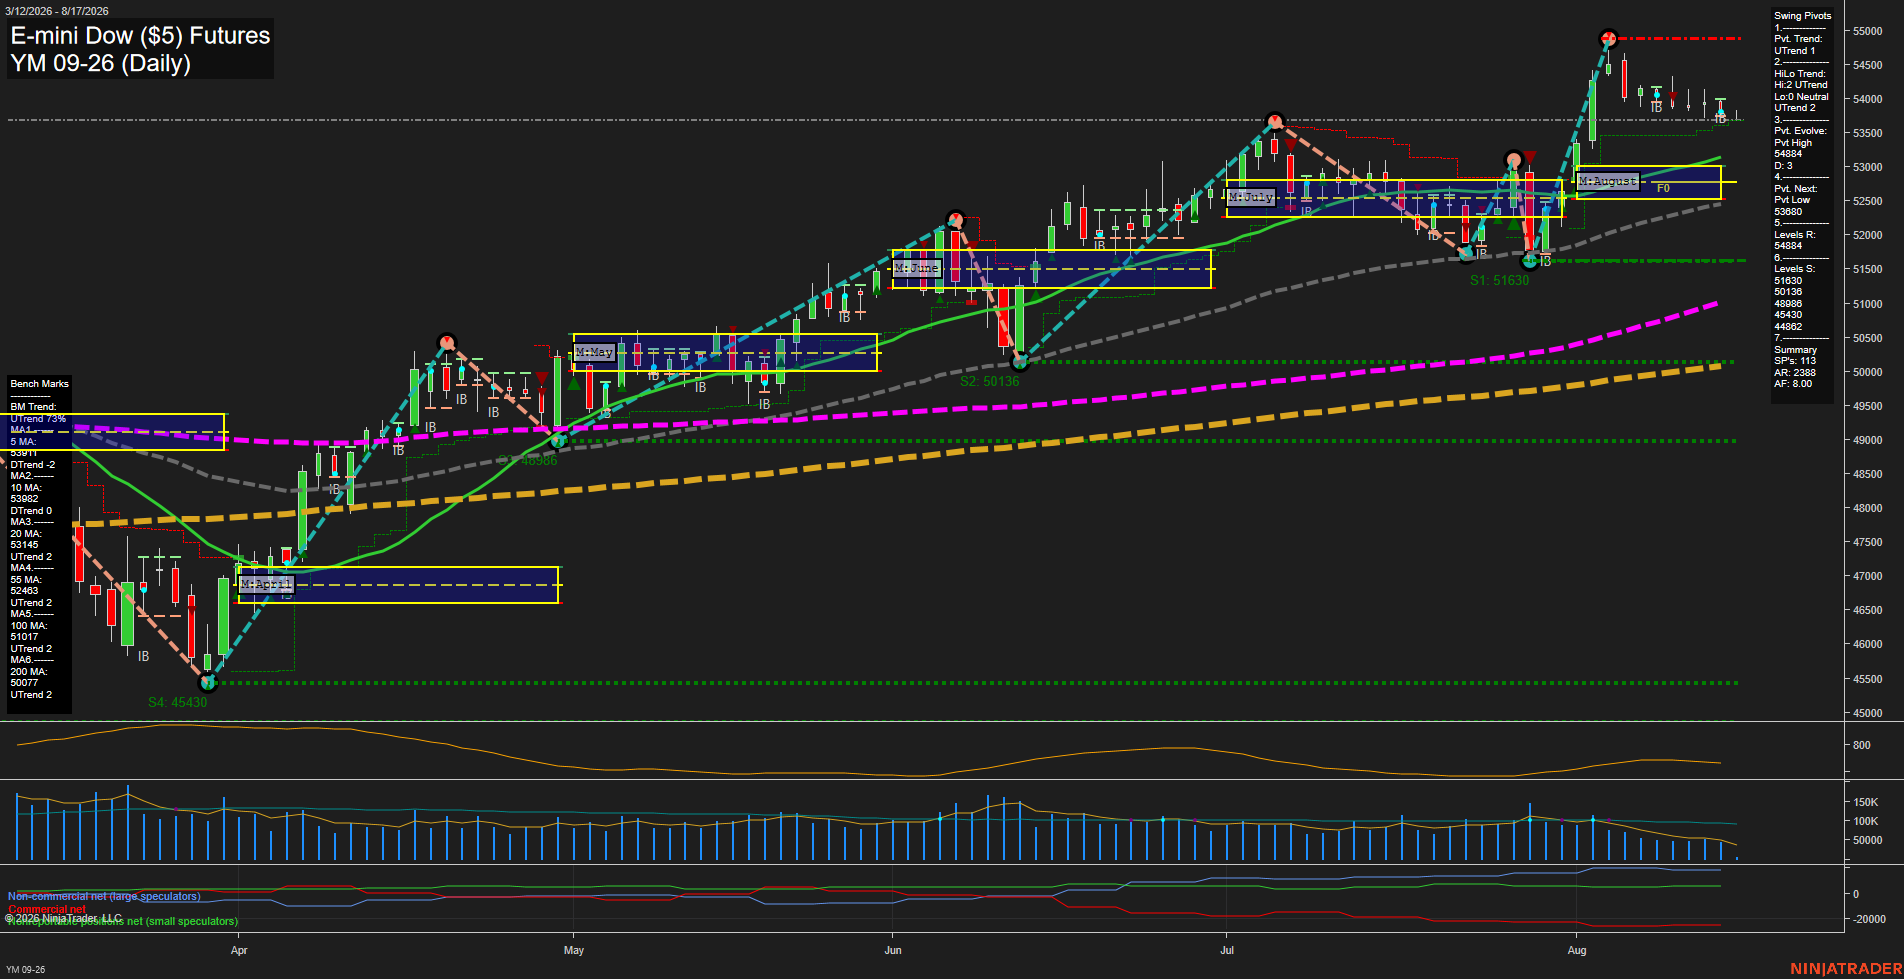Click the Apr label on the time axis

click(239, 950)
